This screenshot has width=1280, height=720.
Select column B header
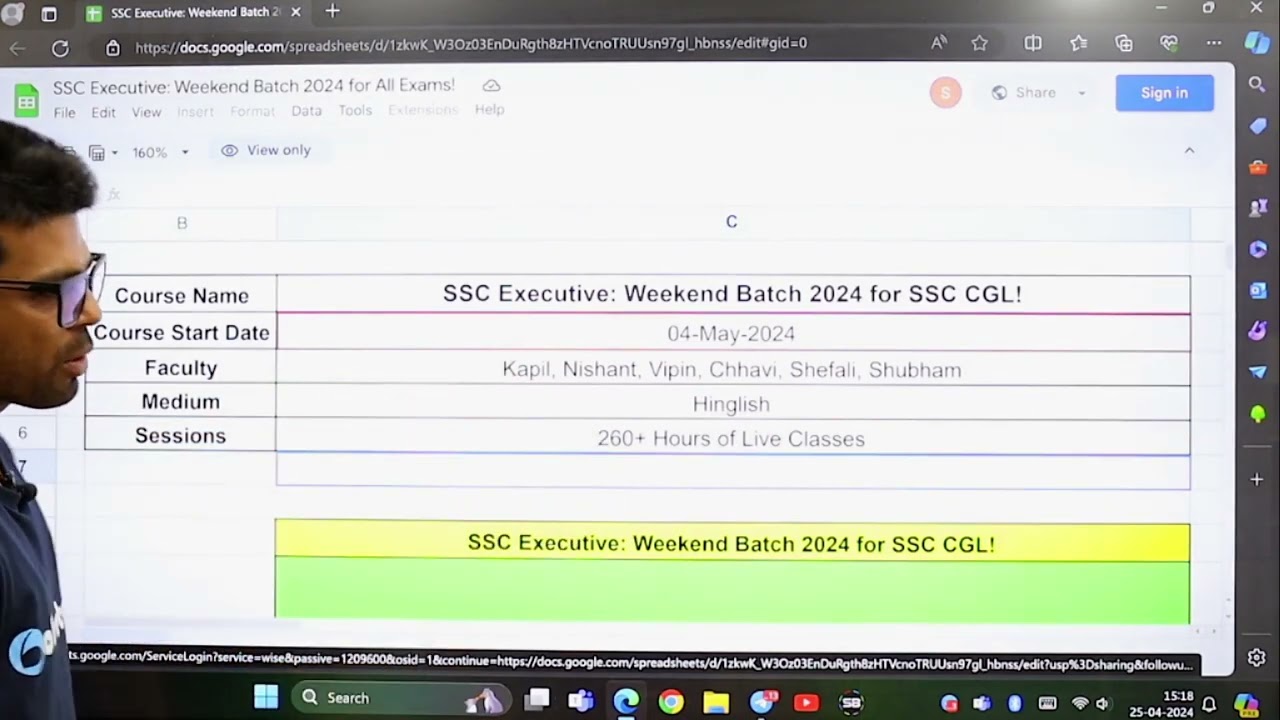(x=182, y=223)
